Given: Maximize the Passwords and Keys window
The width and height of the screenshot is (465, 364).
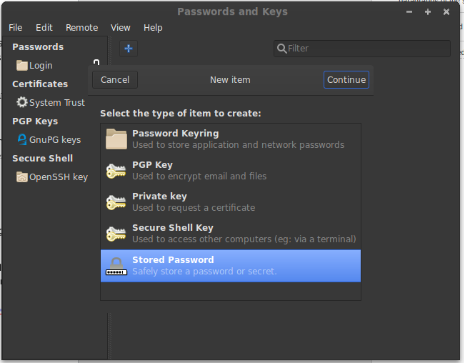Looking at the screenshot, I should (428, 12).
